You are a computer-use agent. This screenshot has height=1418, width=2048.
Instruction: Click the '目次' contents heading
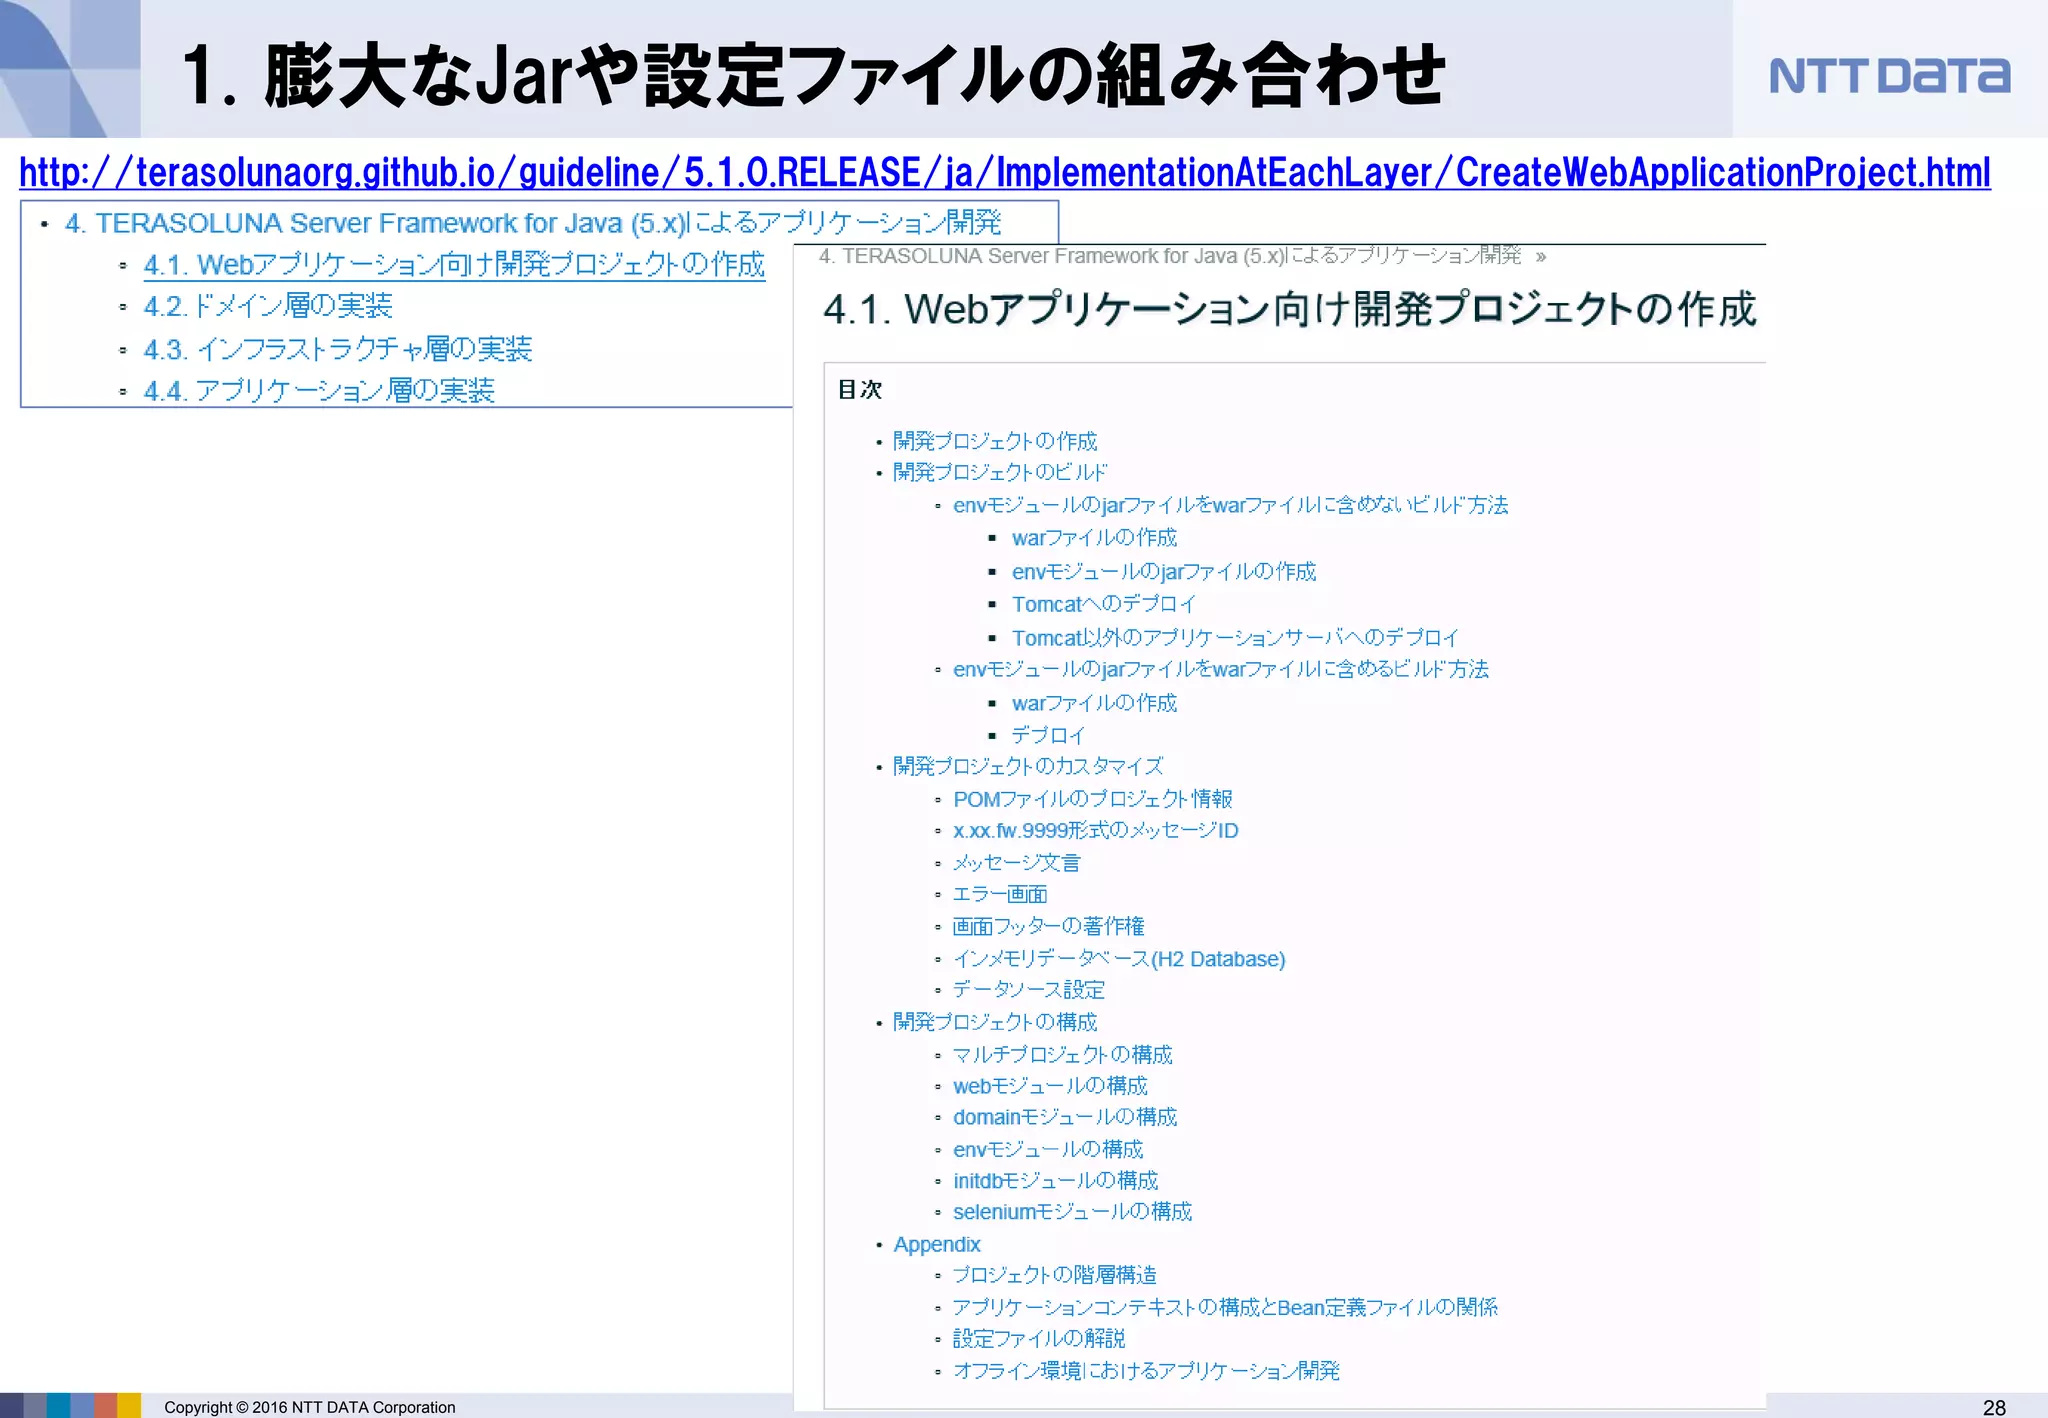point(860,389)
